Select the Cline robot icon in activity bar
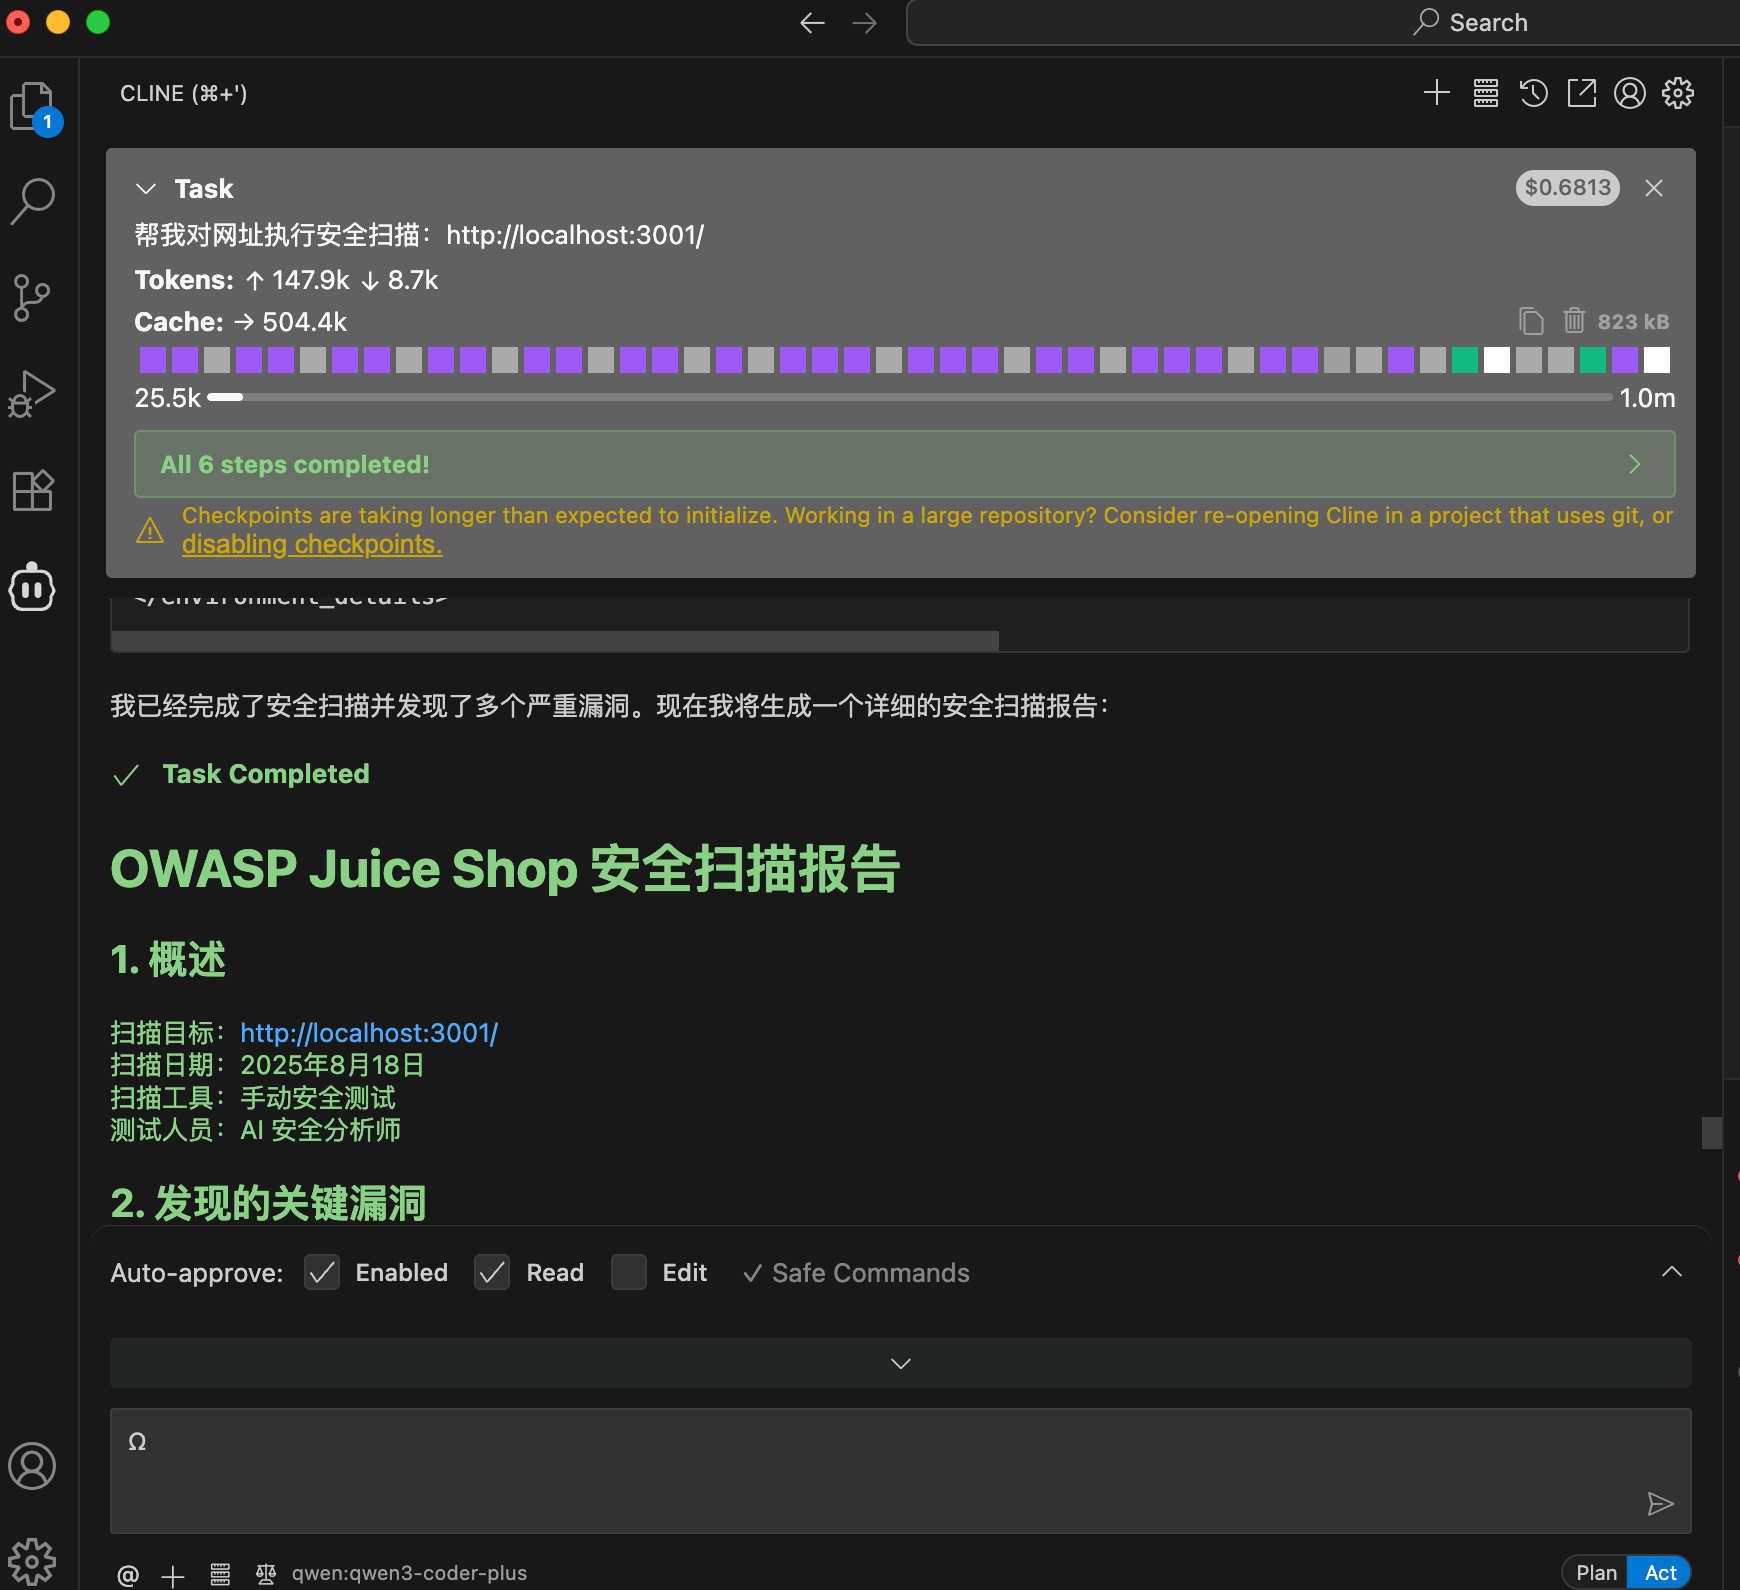Image resolution: width=1740 pixels, height=1590 pixels. click(33, 587)
